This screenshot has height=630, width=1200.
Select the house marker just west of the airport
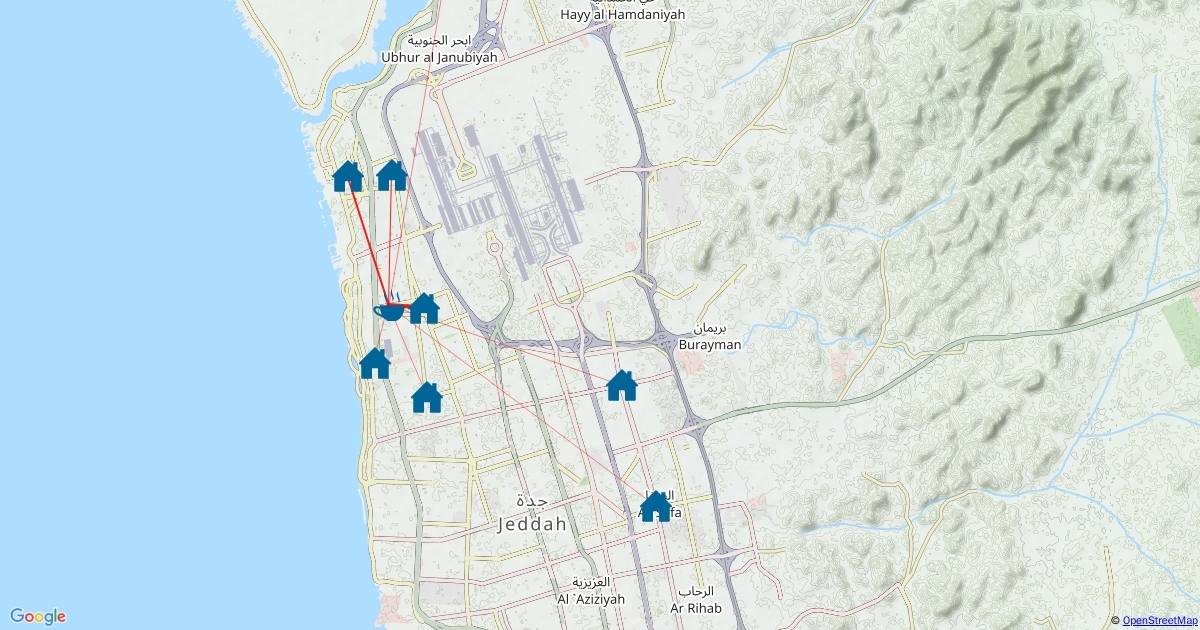tap(392, 175)
